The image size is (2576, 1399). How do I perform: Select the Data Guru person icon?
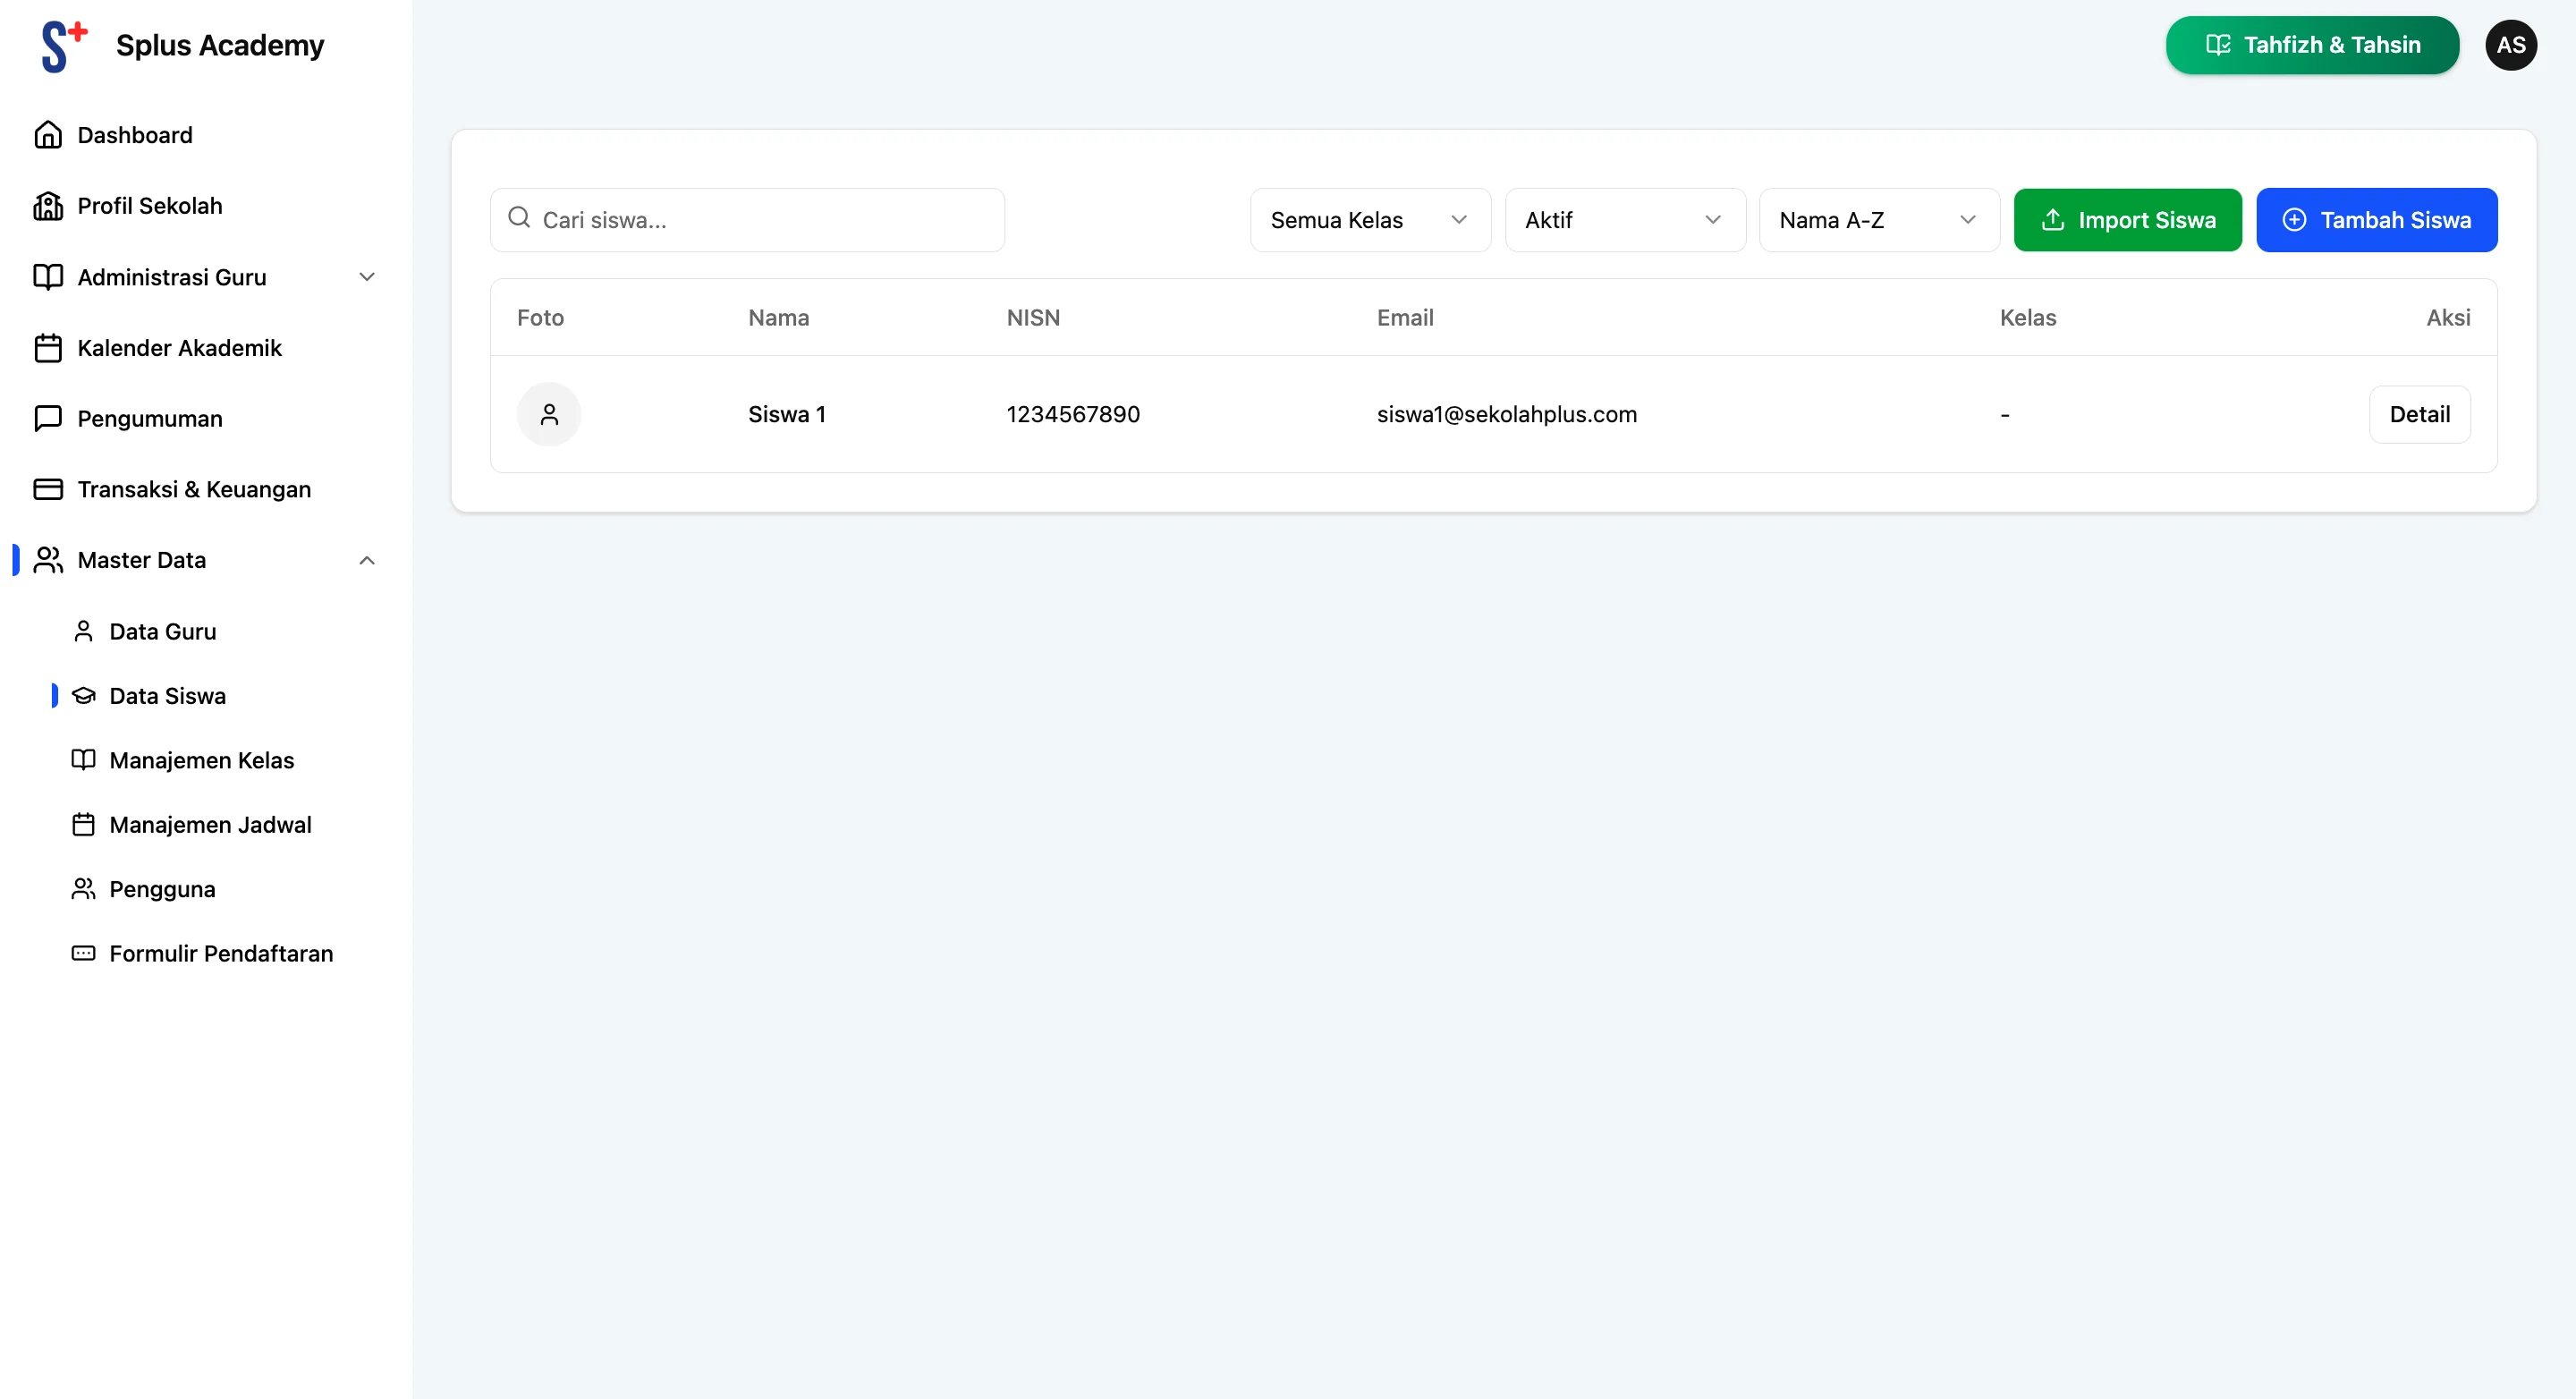coord(84,631)
